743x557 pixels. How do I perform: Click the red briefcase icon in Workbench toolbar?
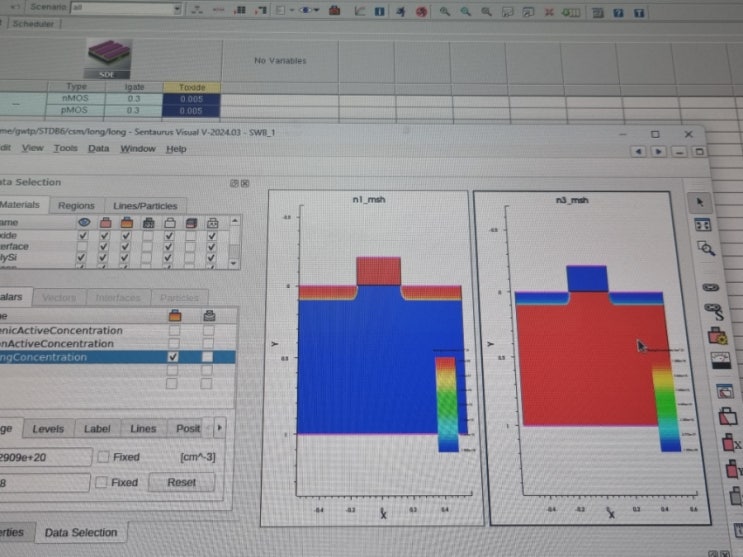335,10
